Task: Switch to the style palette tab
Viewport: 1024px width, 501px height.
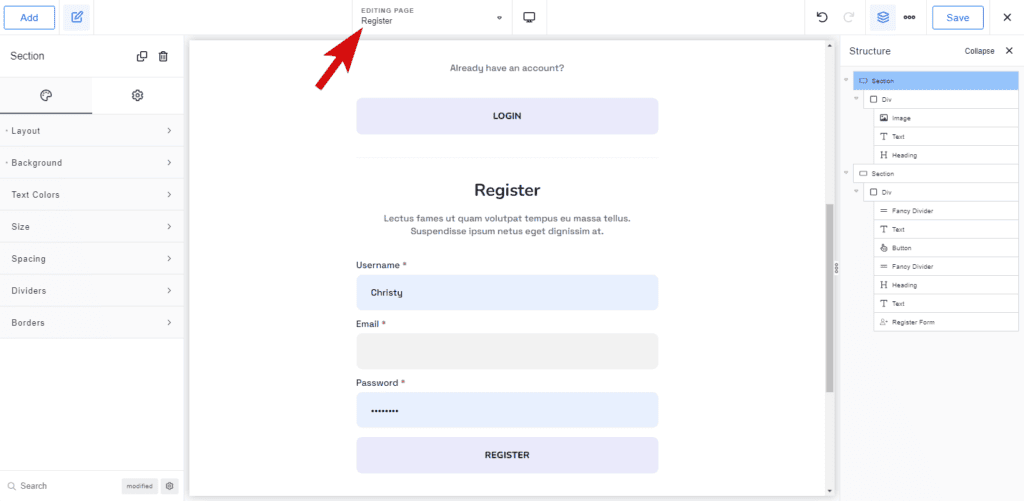Action: pyautogui.click(x=46, y=95)
